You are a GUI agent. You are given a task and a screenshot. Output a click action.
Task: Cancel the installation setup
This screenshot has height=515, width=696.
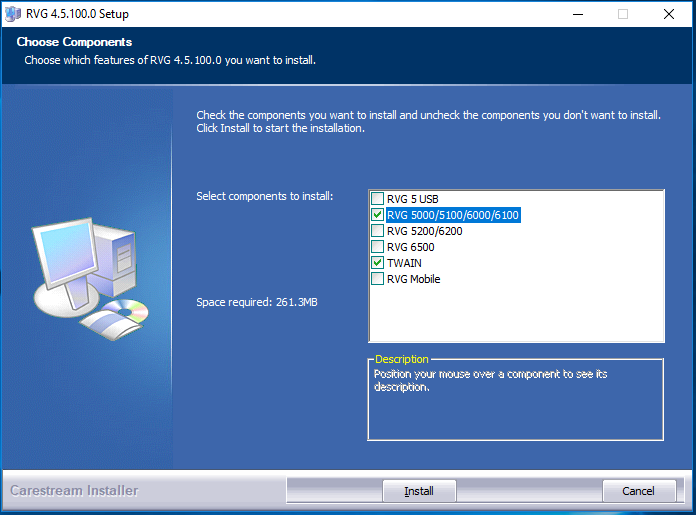click(x=638, y=491)
